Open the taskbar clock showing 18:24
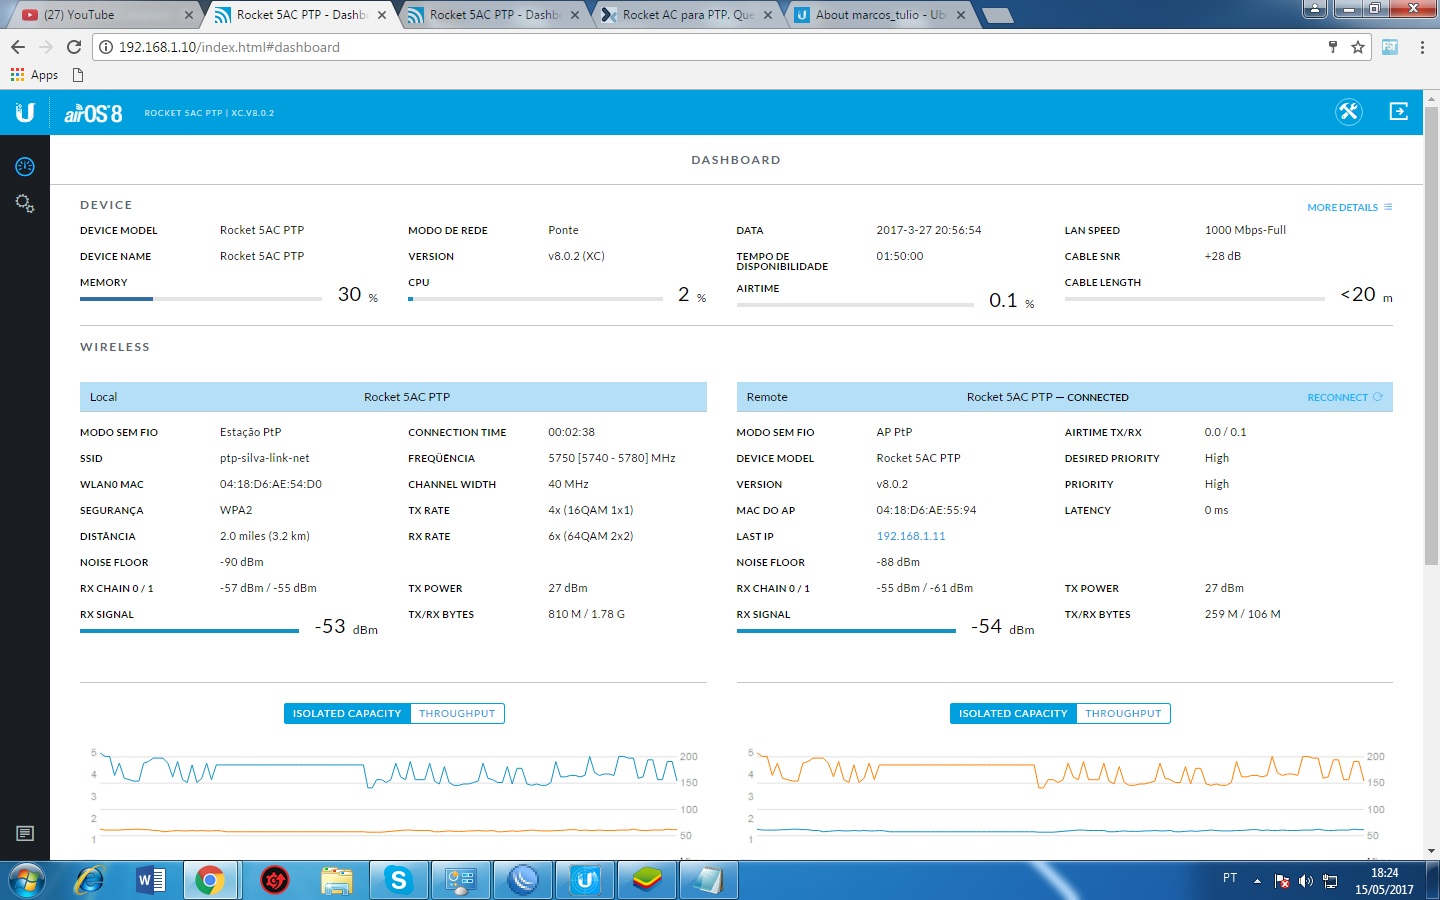The image size is (1440, 900). (x=1384, y=881)
